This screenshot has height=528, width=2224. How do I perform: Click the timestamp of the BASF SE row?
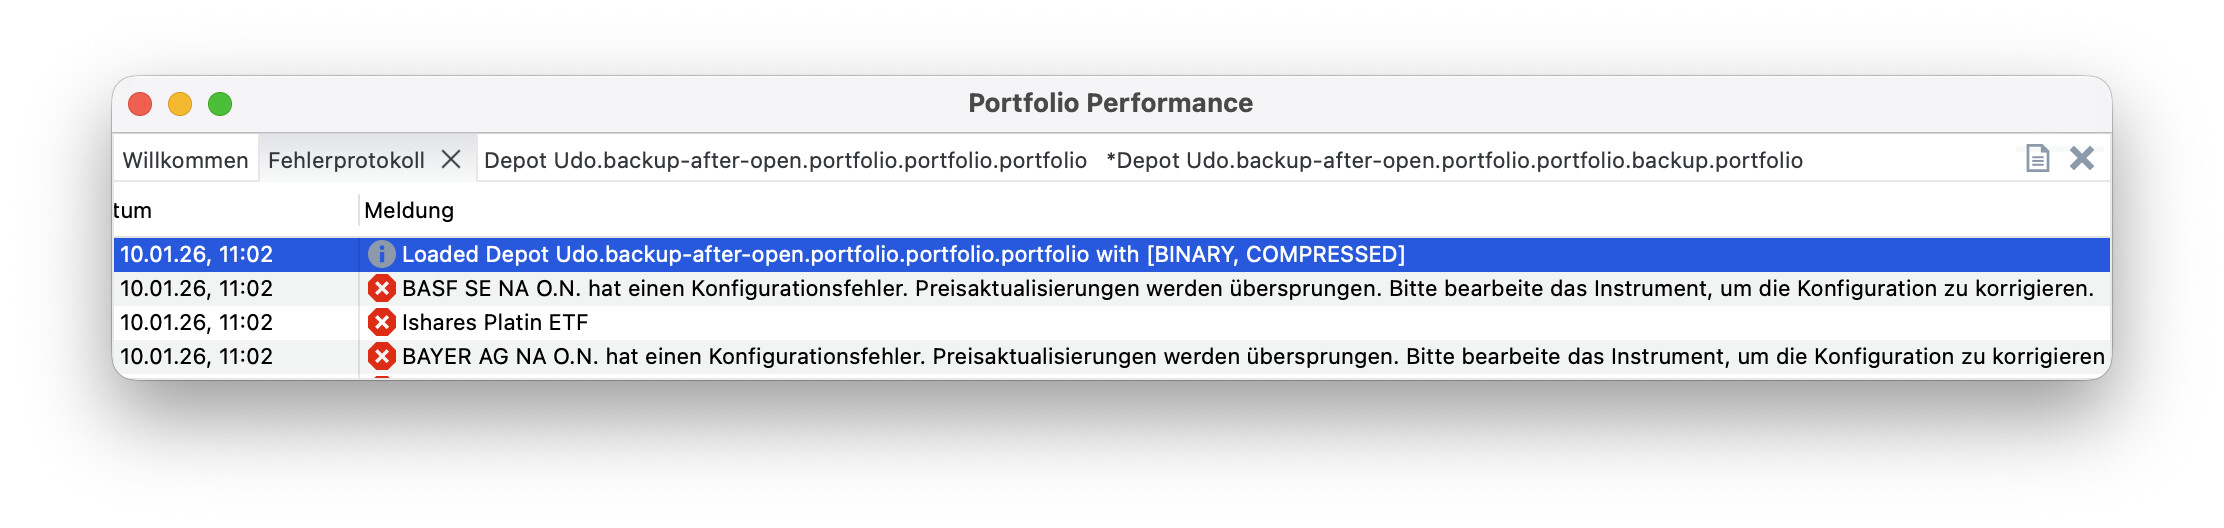(x=196, y=288)
